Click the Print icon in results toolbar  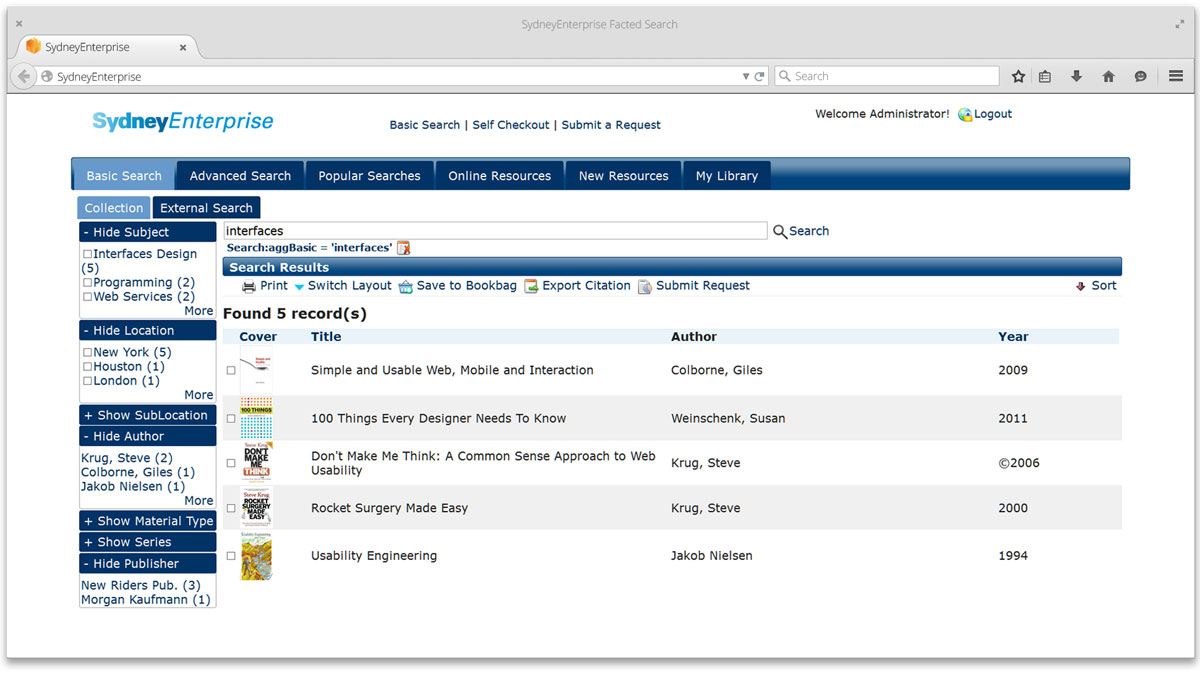click(248, 286)
